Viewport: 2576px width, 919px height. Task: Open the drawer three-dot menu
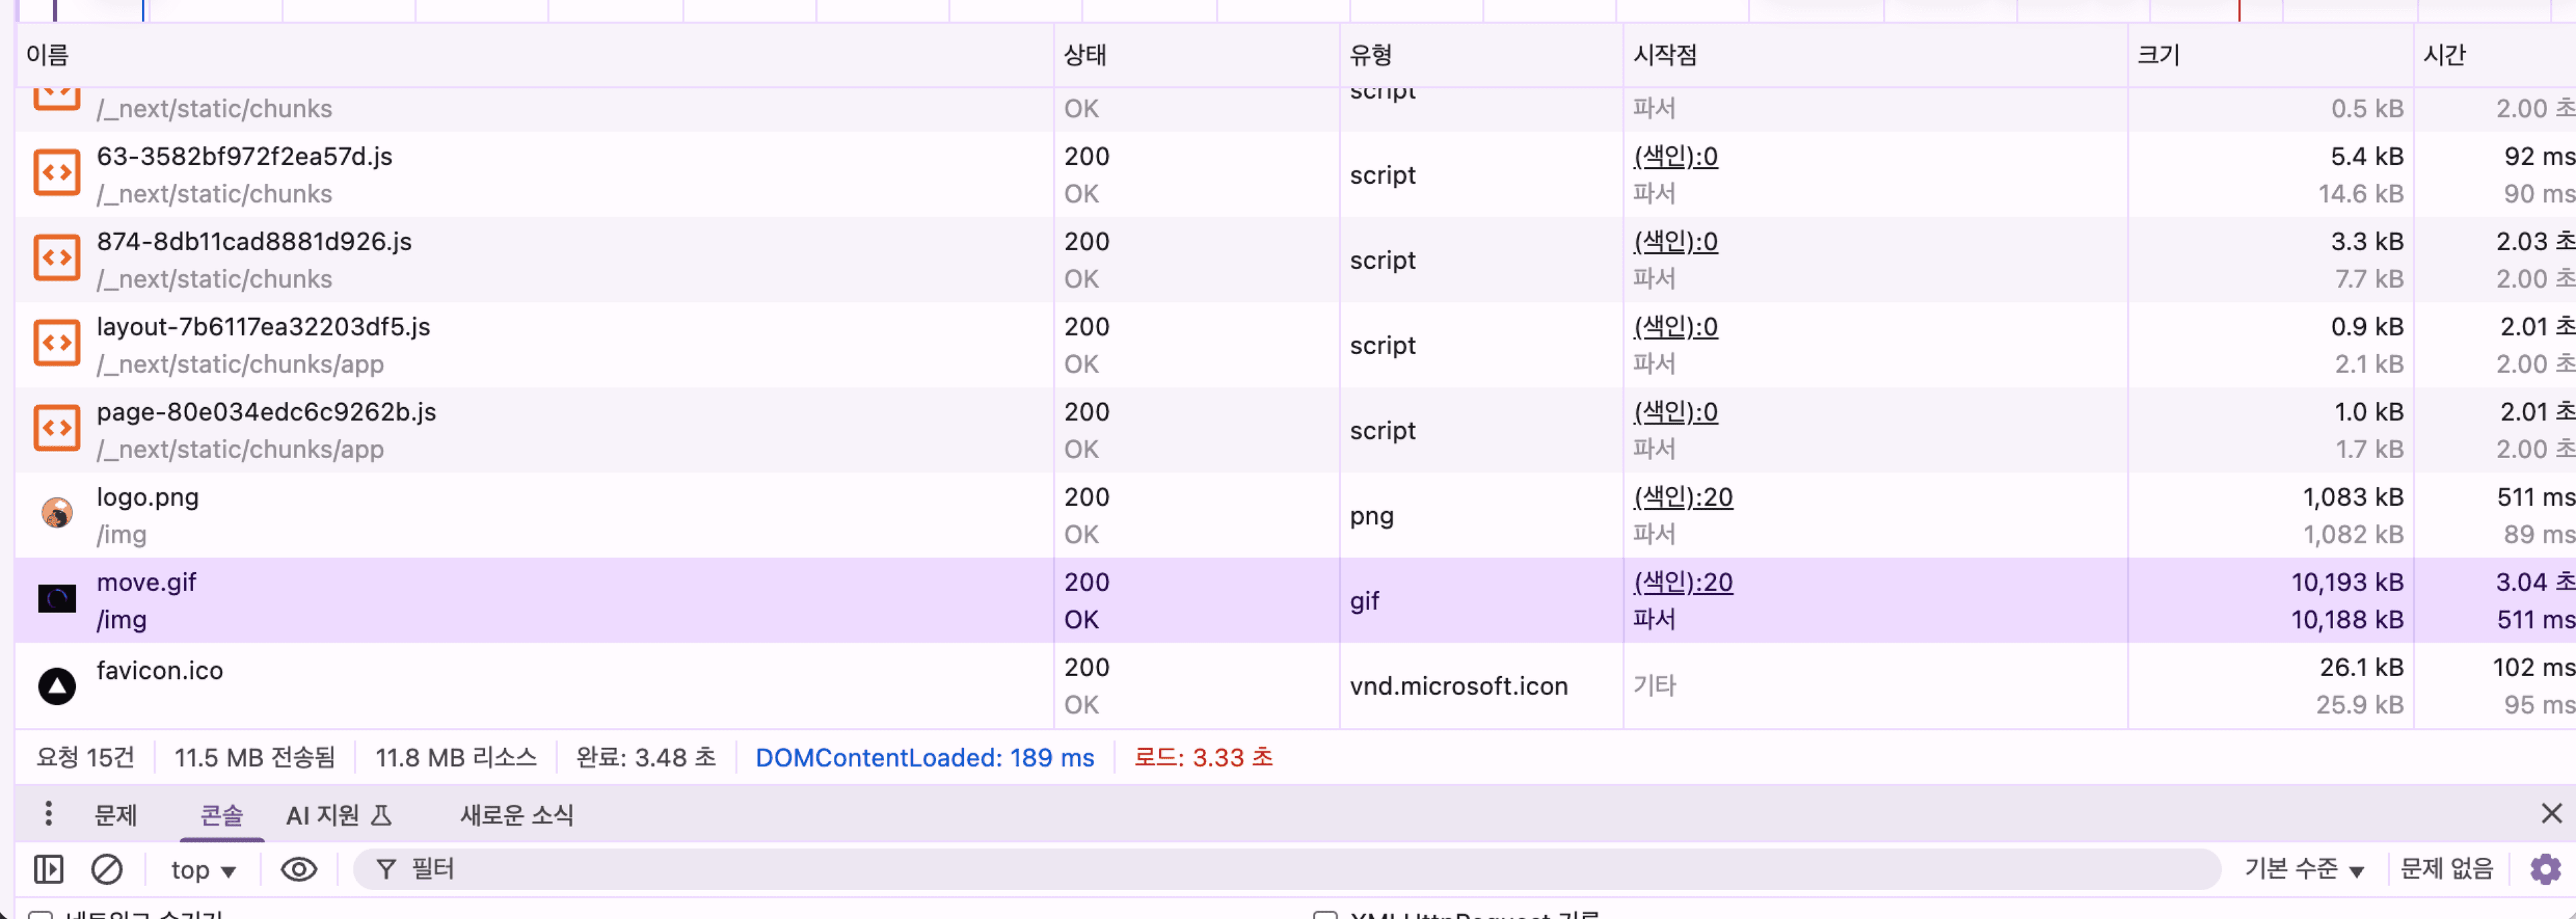(48, 814)
